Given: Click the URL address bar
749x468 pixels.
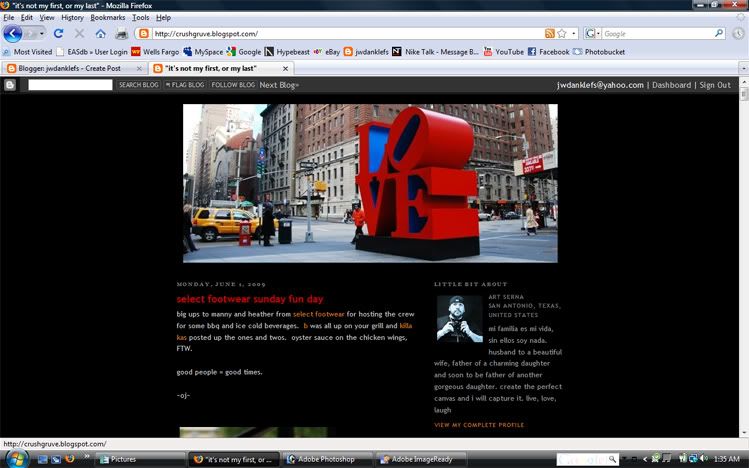Looking at the screenshot, I should pyautogui.click(x=348, y=33).
